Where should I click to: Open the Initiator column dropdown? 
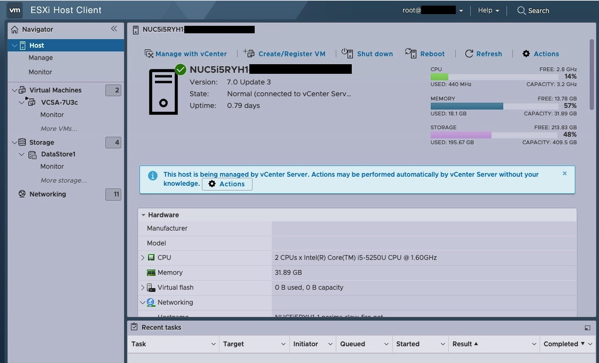click(330, 344)
